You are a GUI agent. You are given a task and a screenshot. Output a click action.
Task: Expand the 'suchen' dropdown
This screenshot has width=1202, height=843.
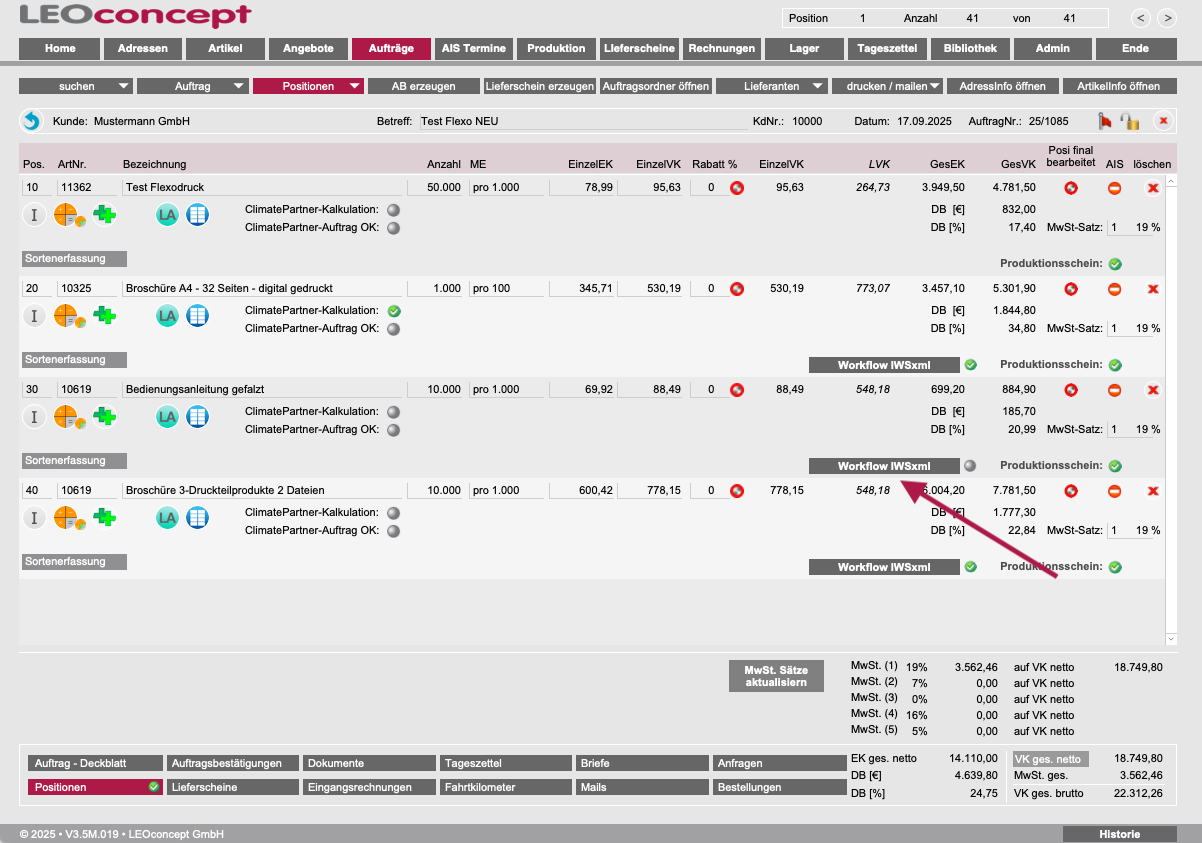[x=75, y=86]
